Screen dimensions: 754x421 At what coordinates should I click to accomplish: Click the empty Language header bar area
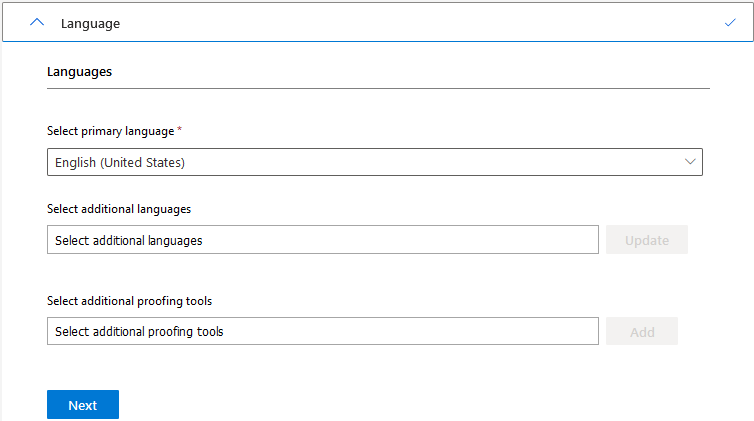420,22
